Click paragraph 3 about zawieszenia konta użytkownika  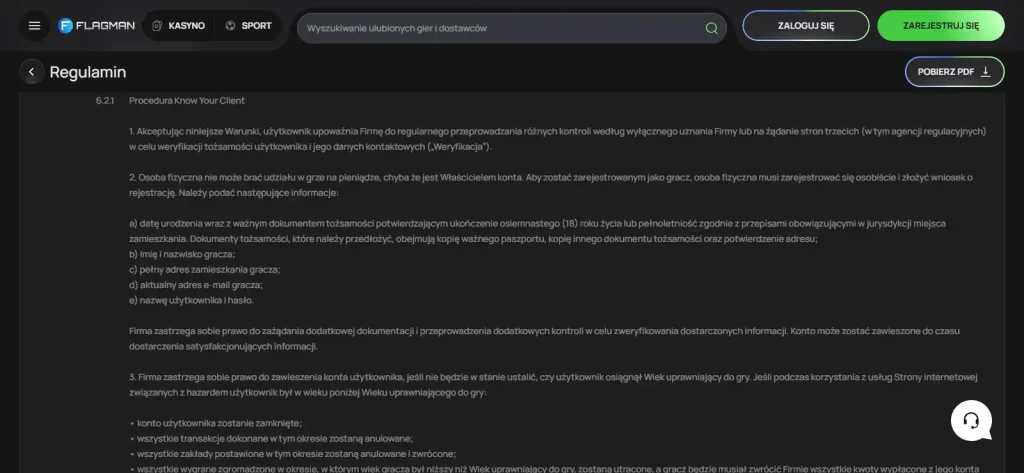[553, 385]
